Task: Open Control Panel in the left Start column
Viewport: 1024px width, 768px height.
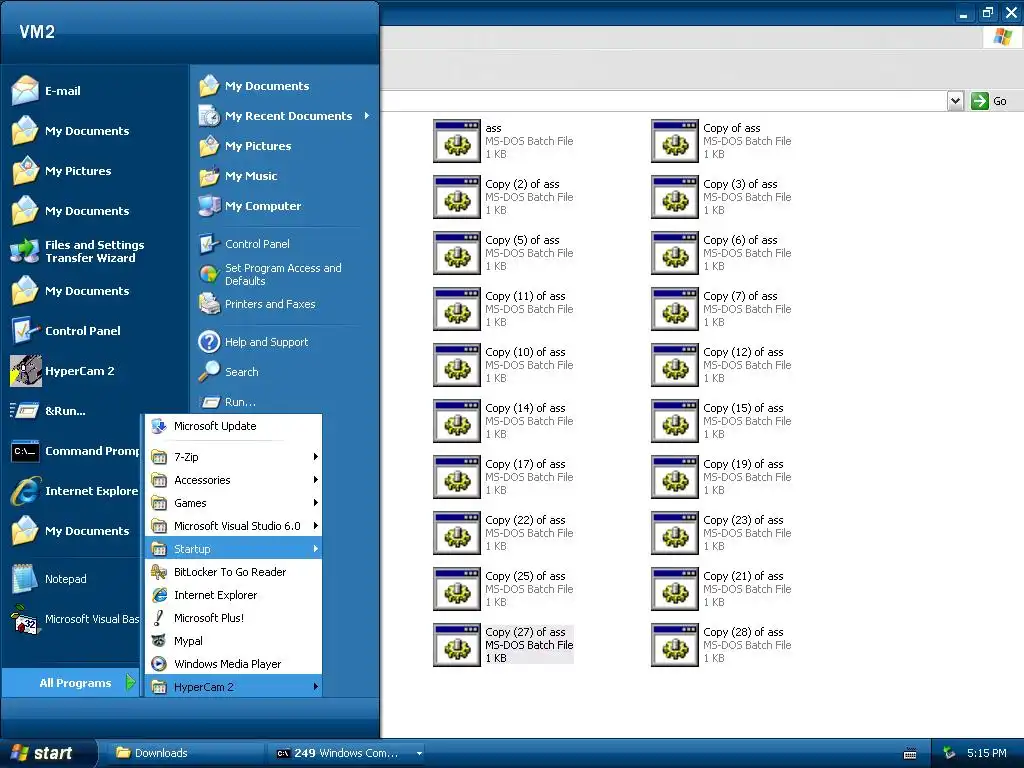Action: pos(65,331)
